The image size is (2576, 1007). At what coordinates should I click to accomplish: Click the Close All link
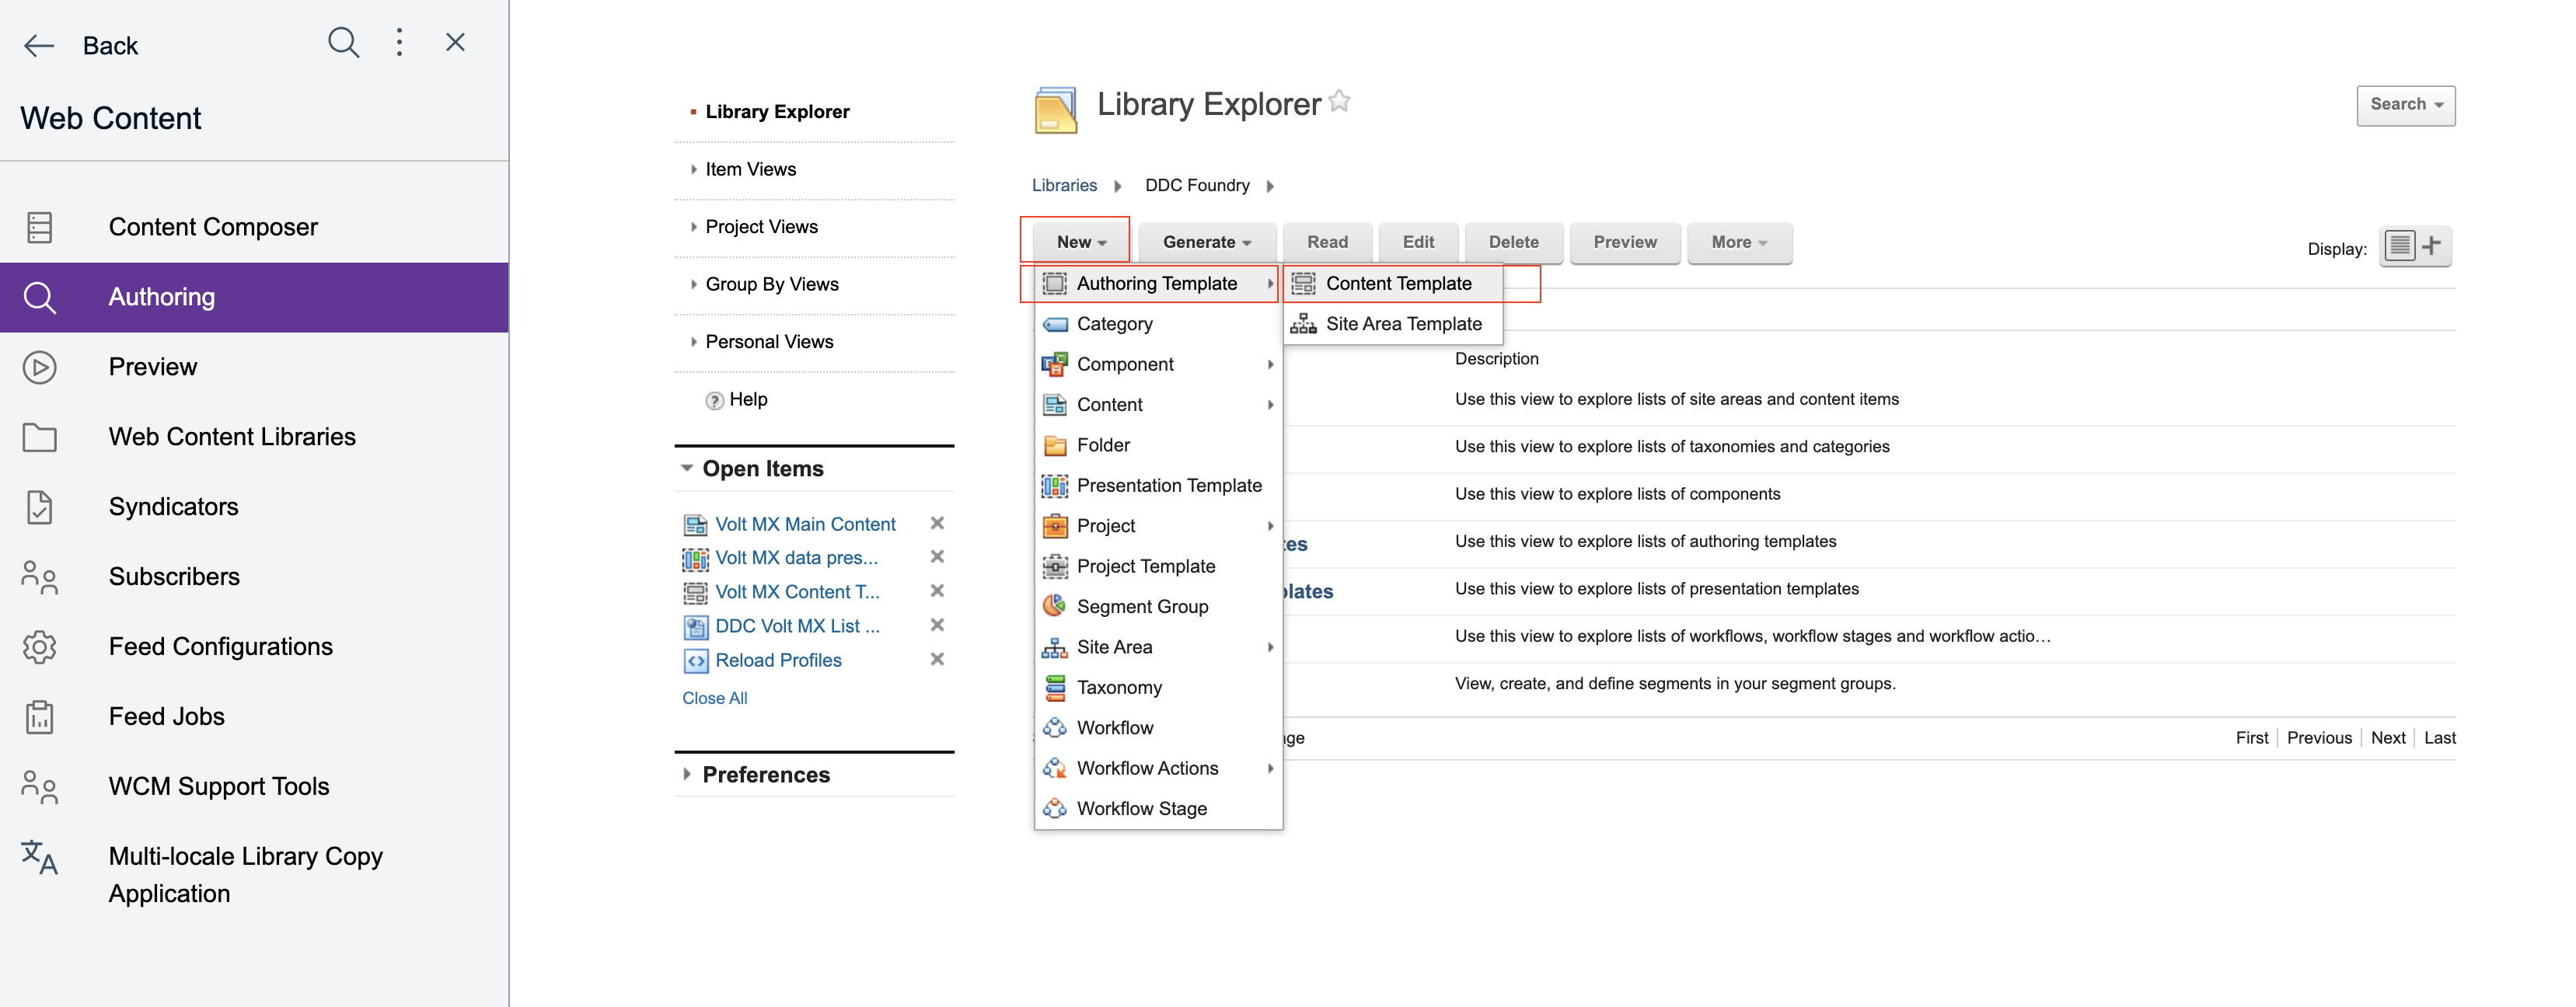coord(714,698)
